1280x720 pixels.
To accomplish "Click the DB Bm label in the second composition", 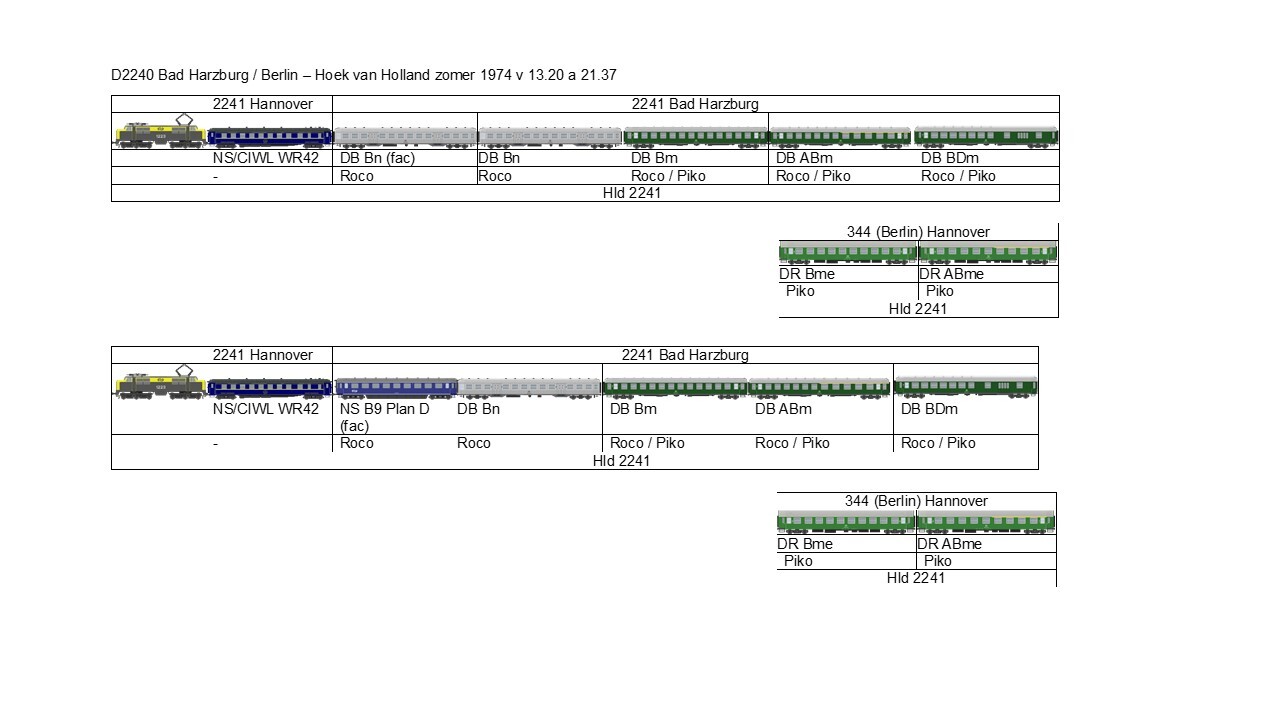I will point(634,409).
